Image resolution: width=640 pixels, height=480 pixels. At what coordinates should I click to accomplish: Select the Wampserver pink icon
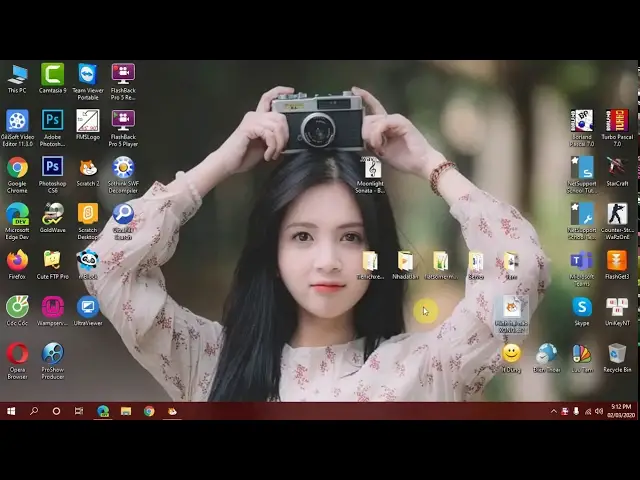click(x=52, y=311)
